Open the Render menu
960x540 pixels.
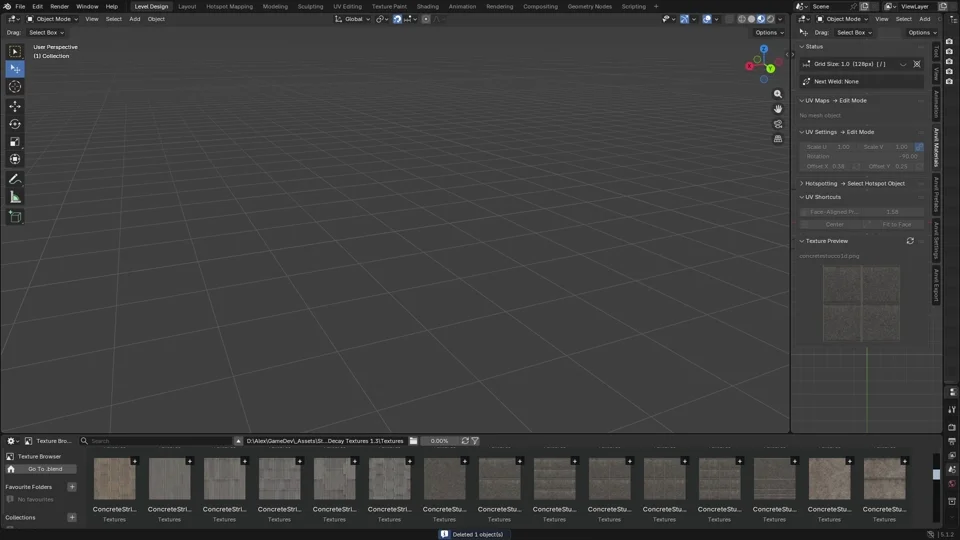coord(59,6)
